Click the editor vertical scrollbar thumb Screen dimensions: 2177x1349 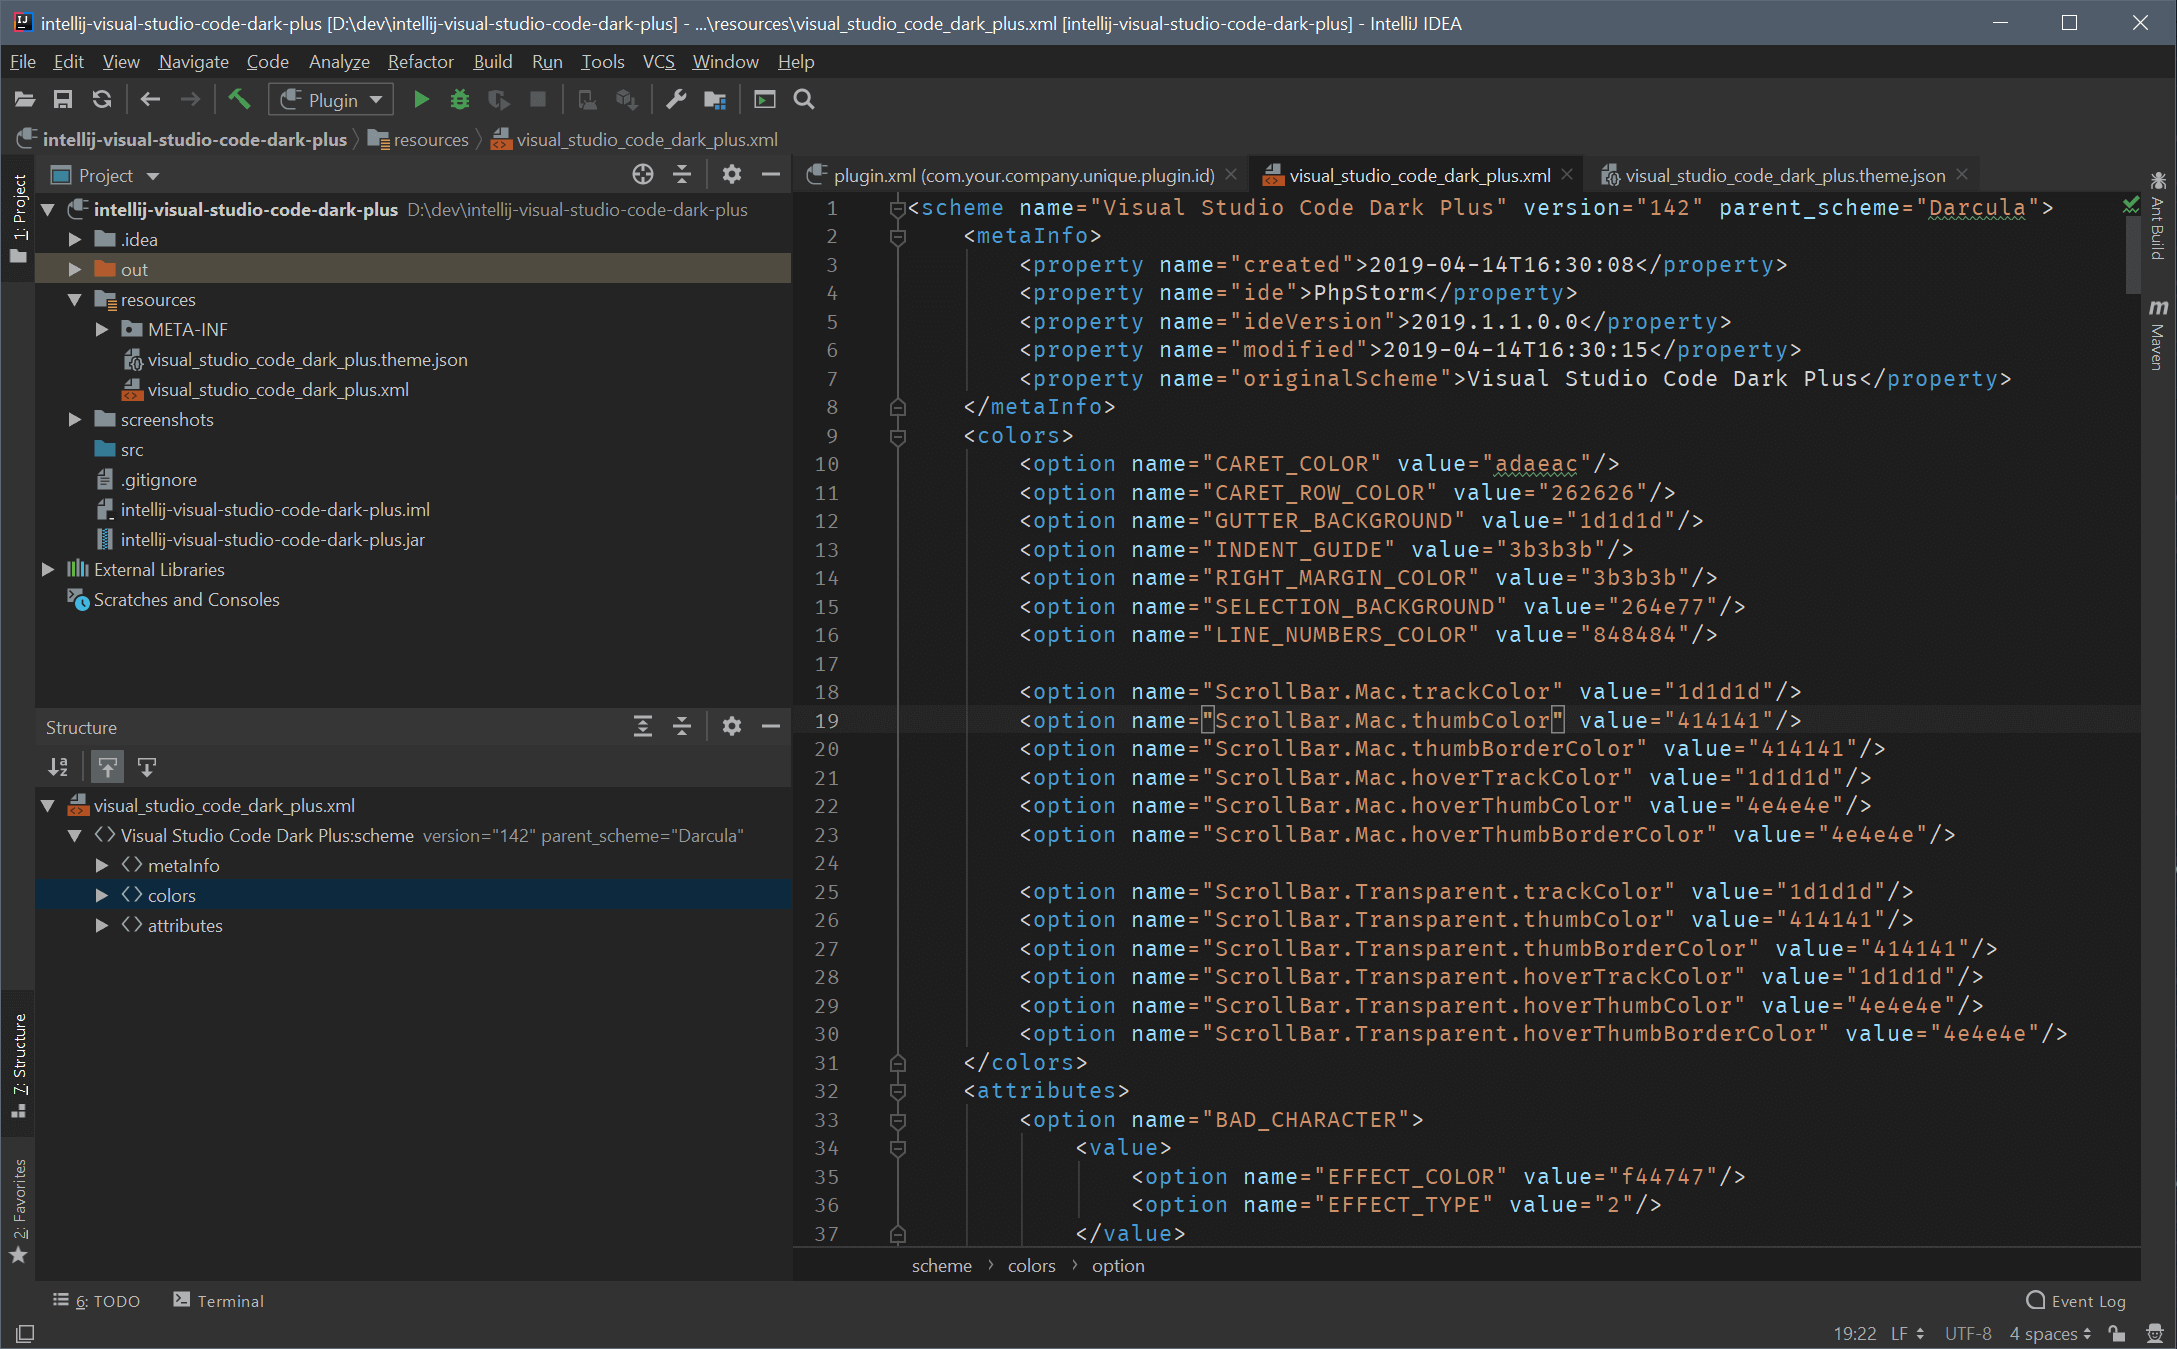point(2131,255)
